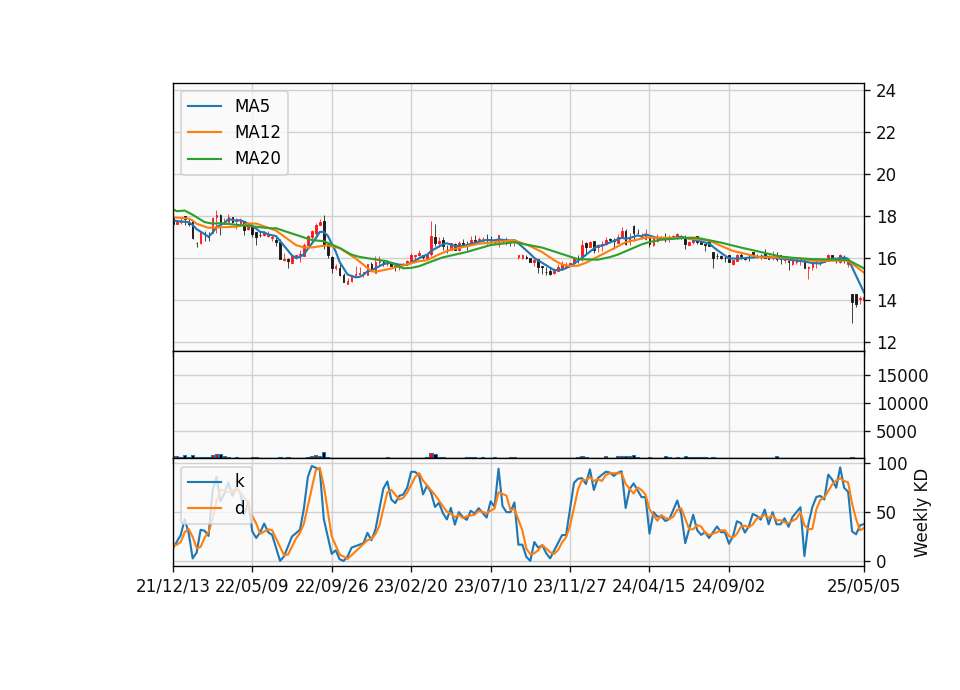960x690 pixels.
Task: Click the MA5 legend label
Action: [252, 106]
